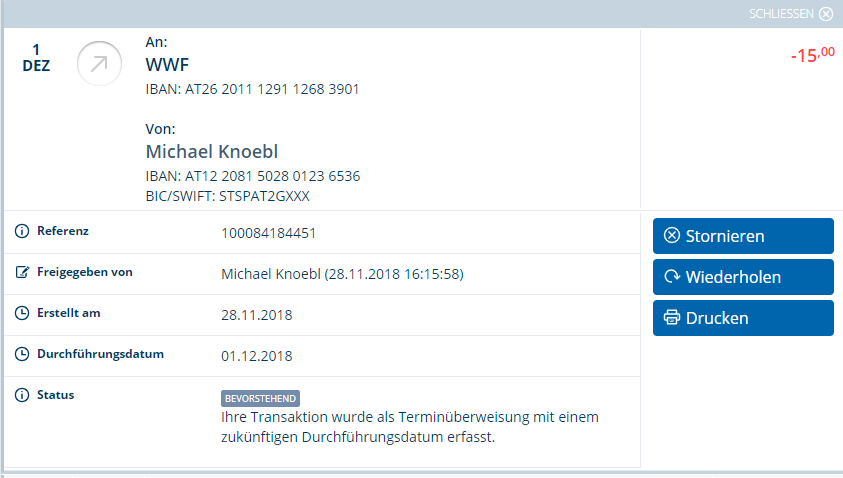The width and height of the screenshot is (843, 478).
Task: Click the Erstellt am clock icon
Action: 22,313
